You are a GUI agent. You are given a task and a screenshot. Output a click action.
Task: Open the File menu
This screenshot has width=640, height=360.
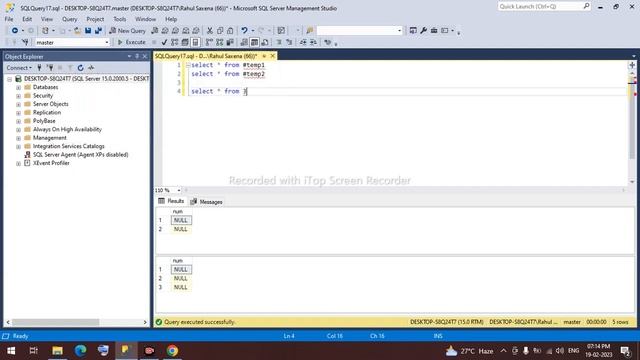click(x=9, y=19)
